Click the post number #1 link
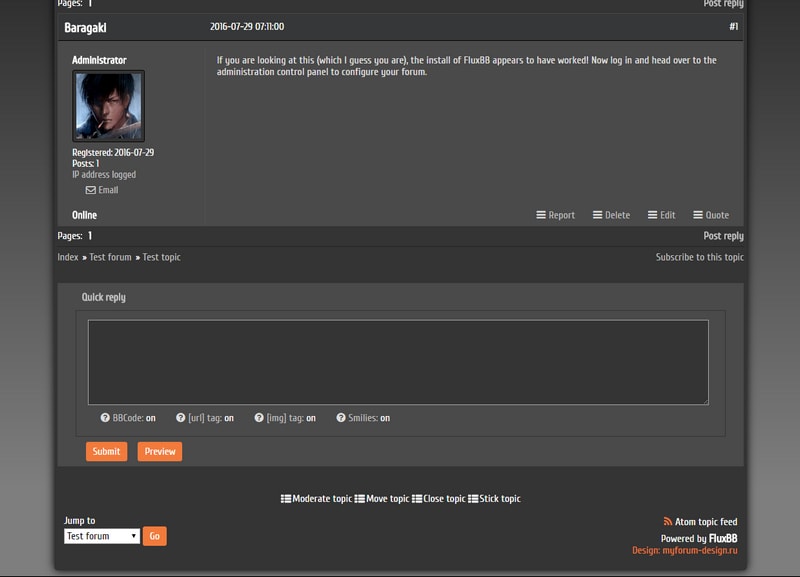800x577 pixels. pyautogui.click(x=734, y=27)
